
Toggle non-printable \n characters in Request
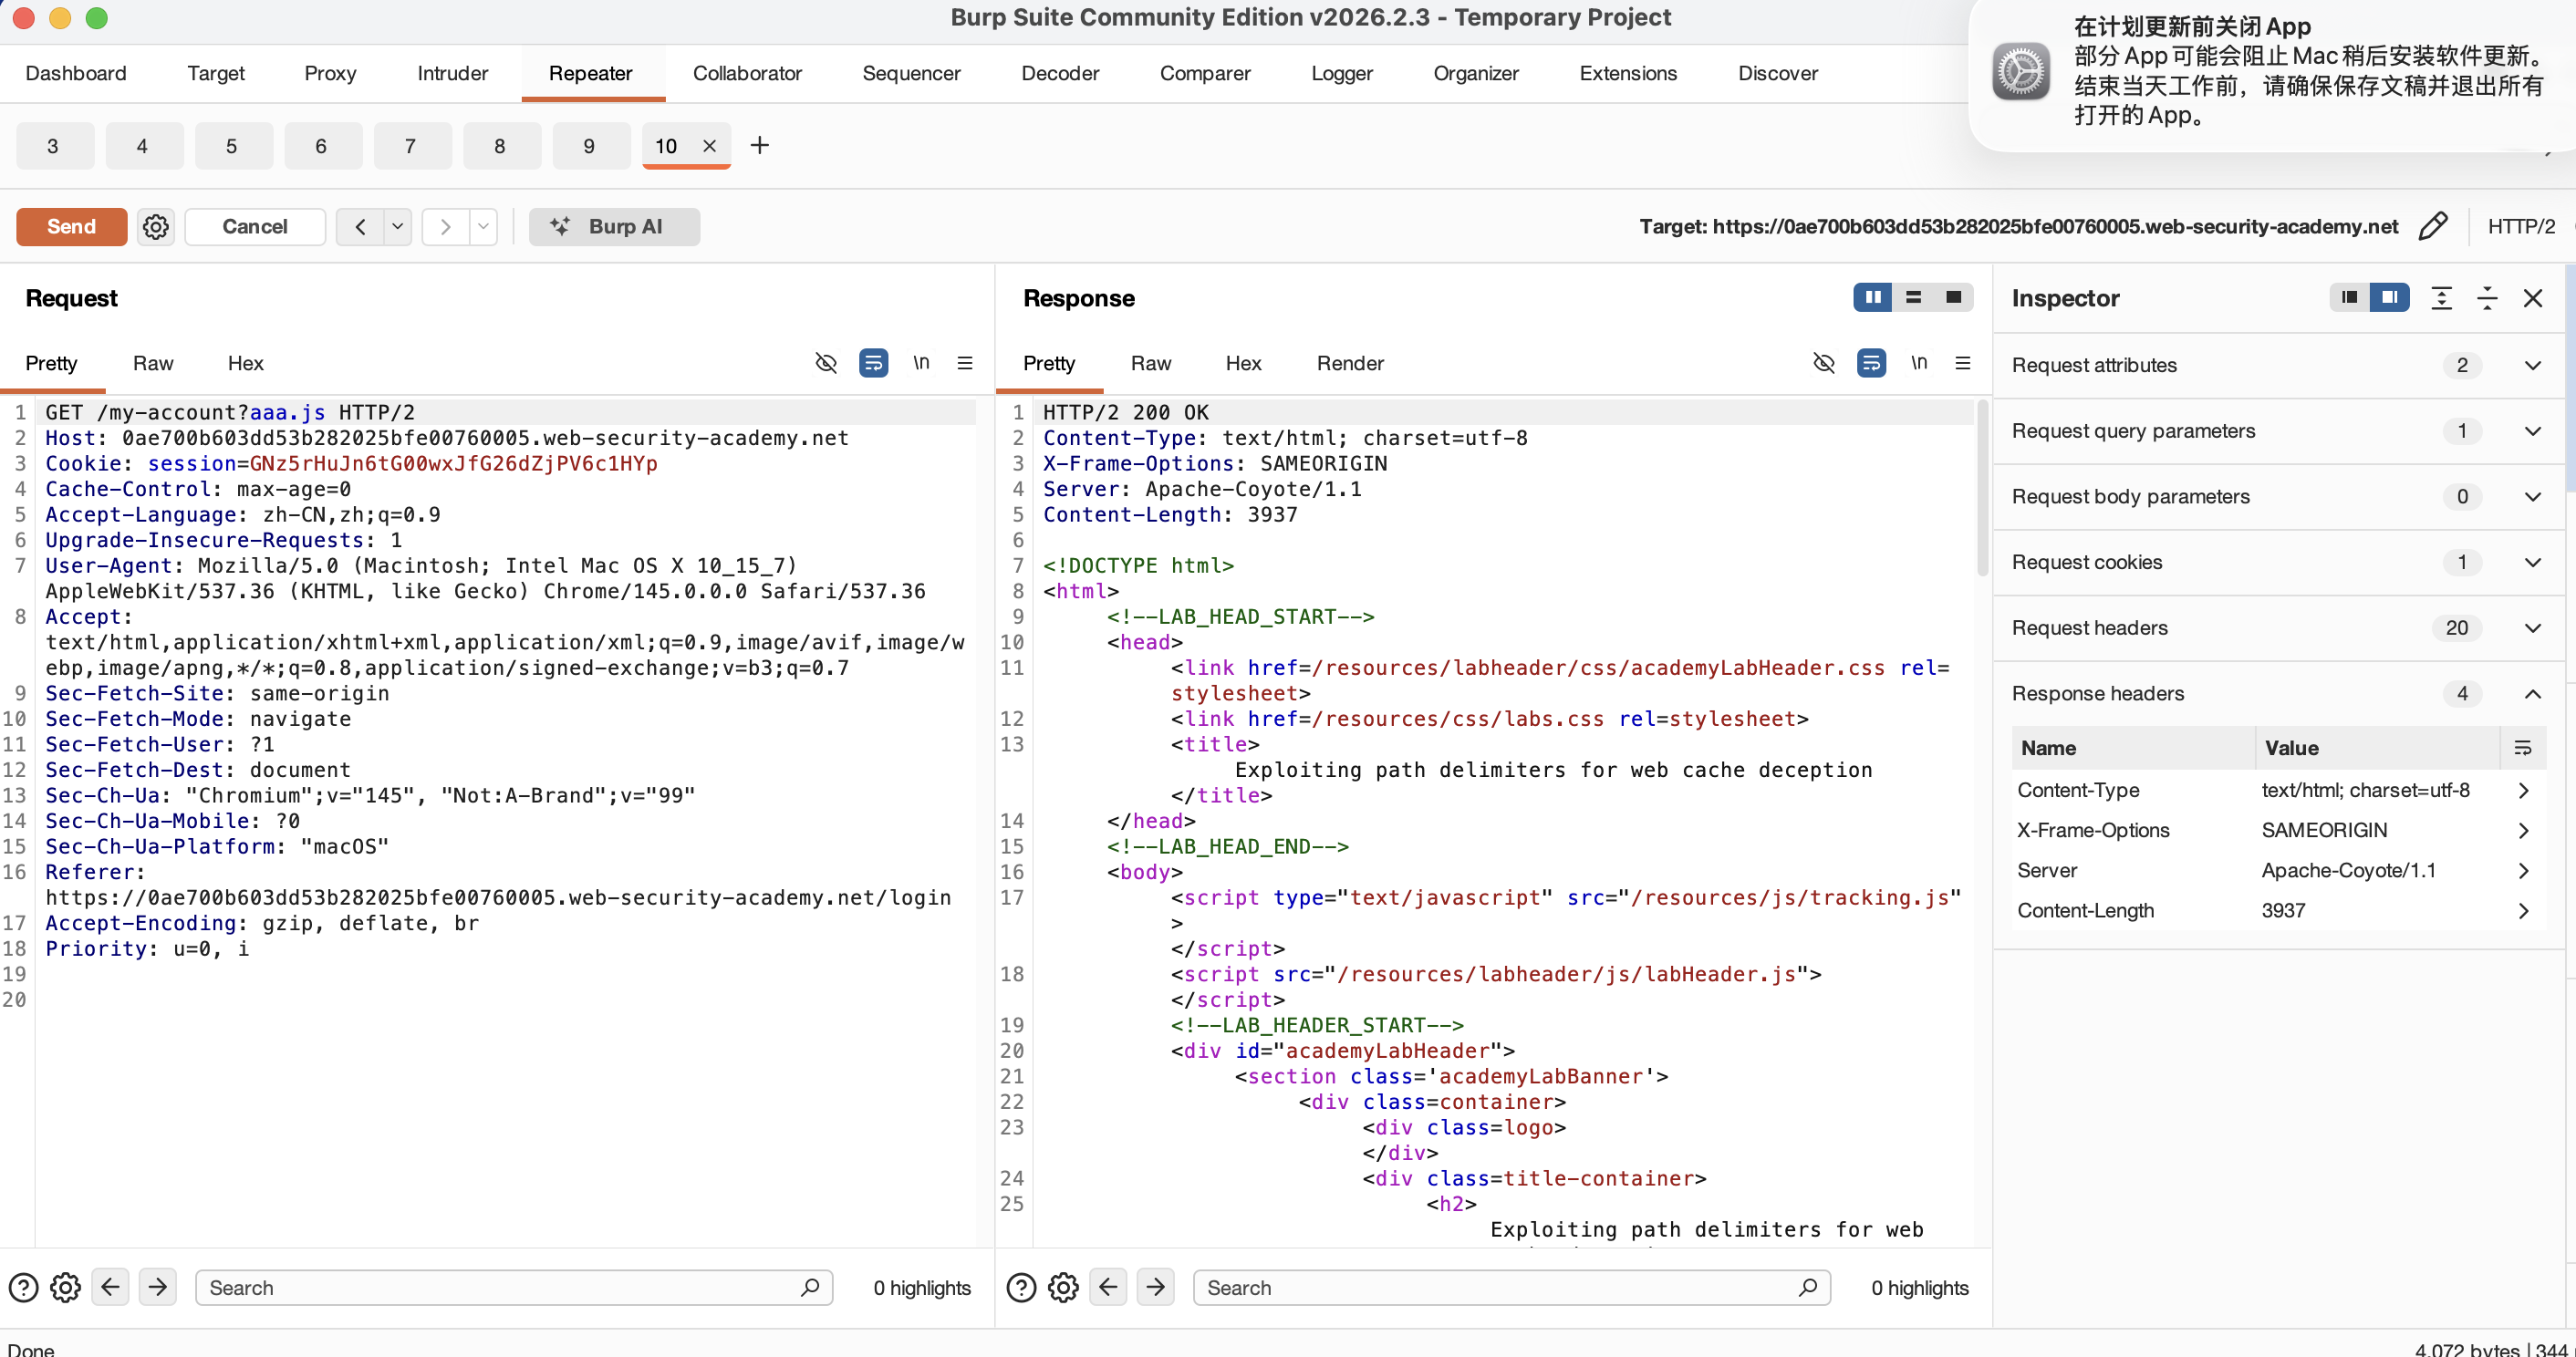(921, 363)
